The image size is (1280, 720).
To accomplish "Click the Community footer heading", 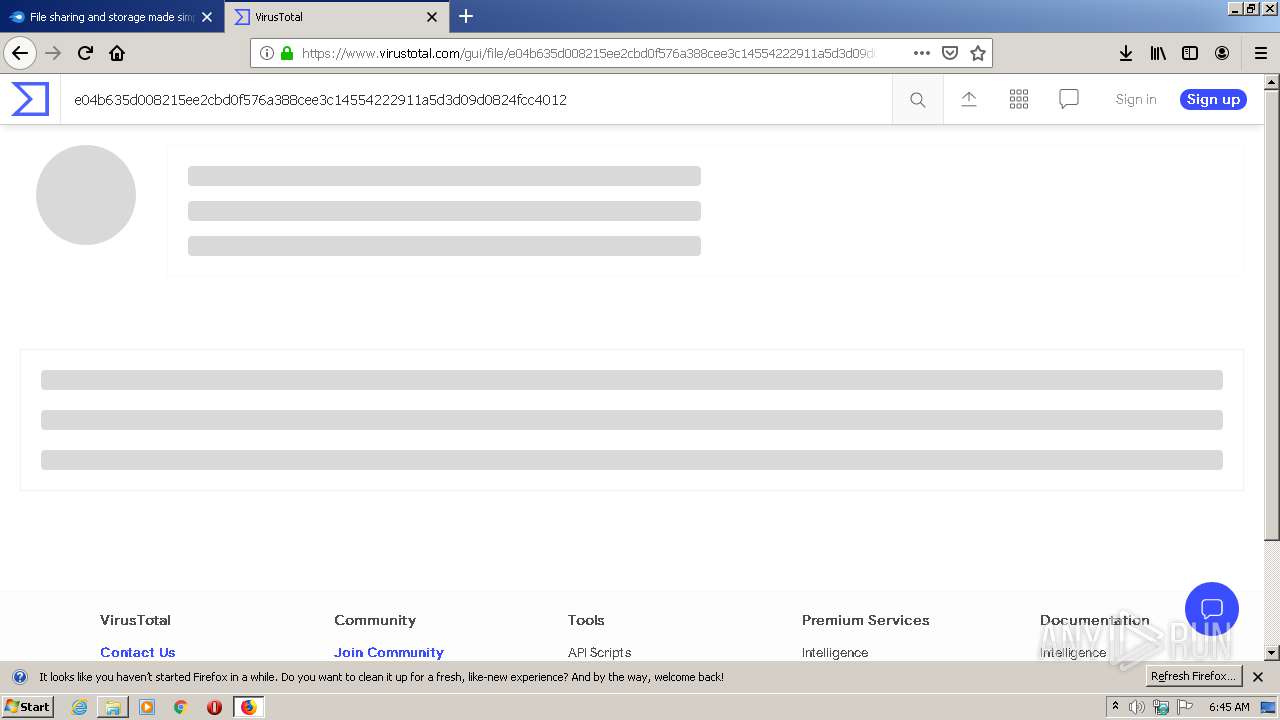I will pos(375,620).
